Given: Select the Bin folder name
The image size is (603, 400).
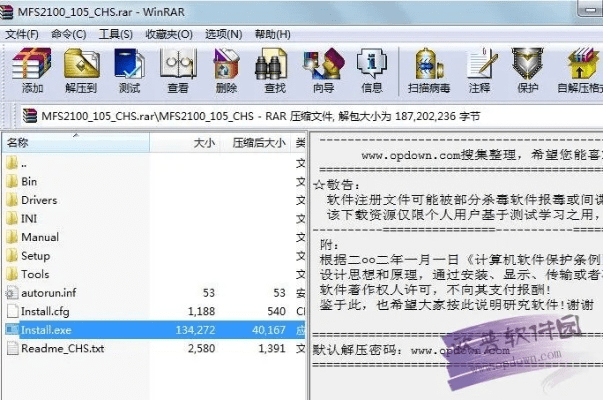Looking at the screenshot, I should tap(29, 181).
